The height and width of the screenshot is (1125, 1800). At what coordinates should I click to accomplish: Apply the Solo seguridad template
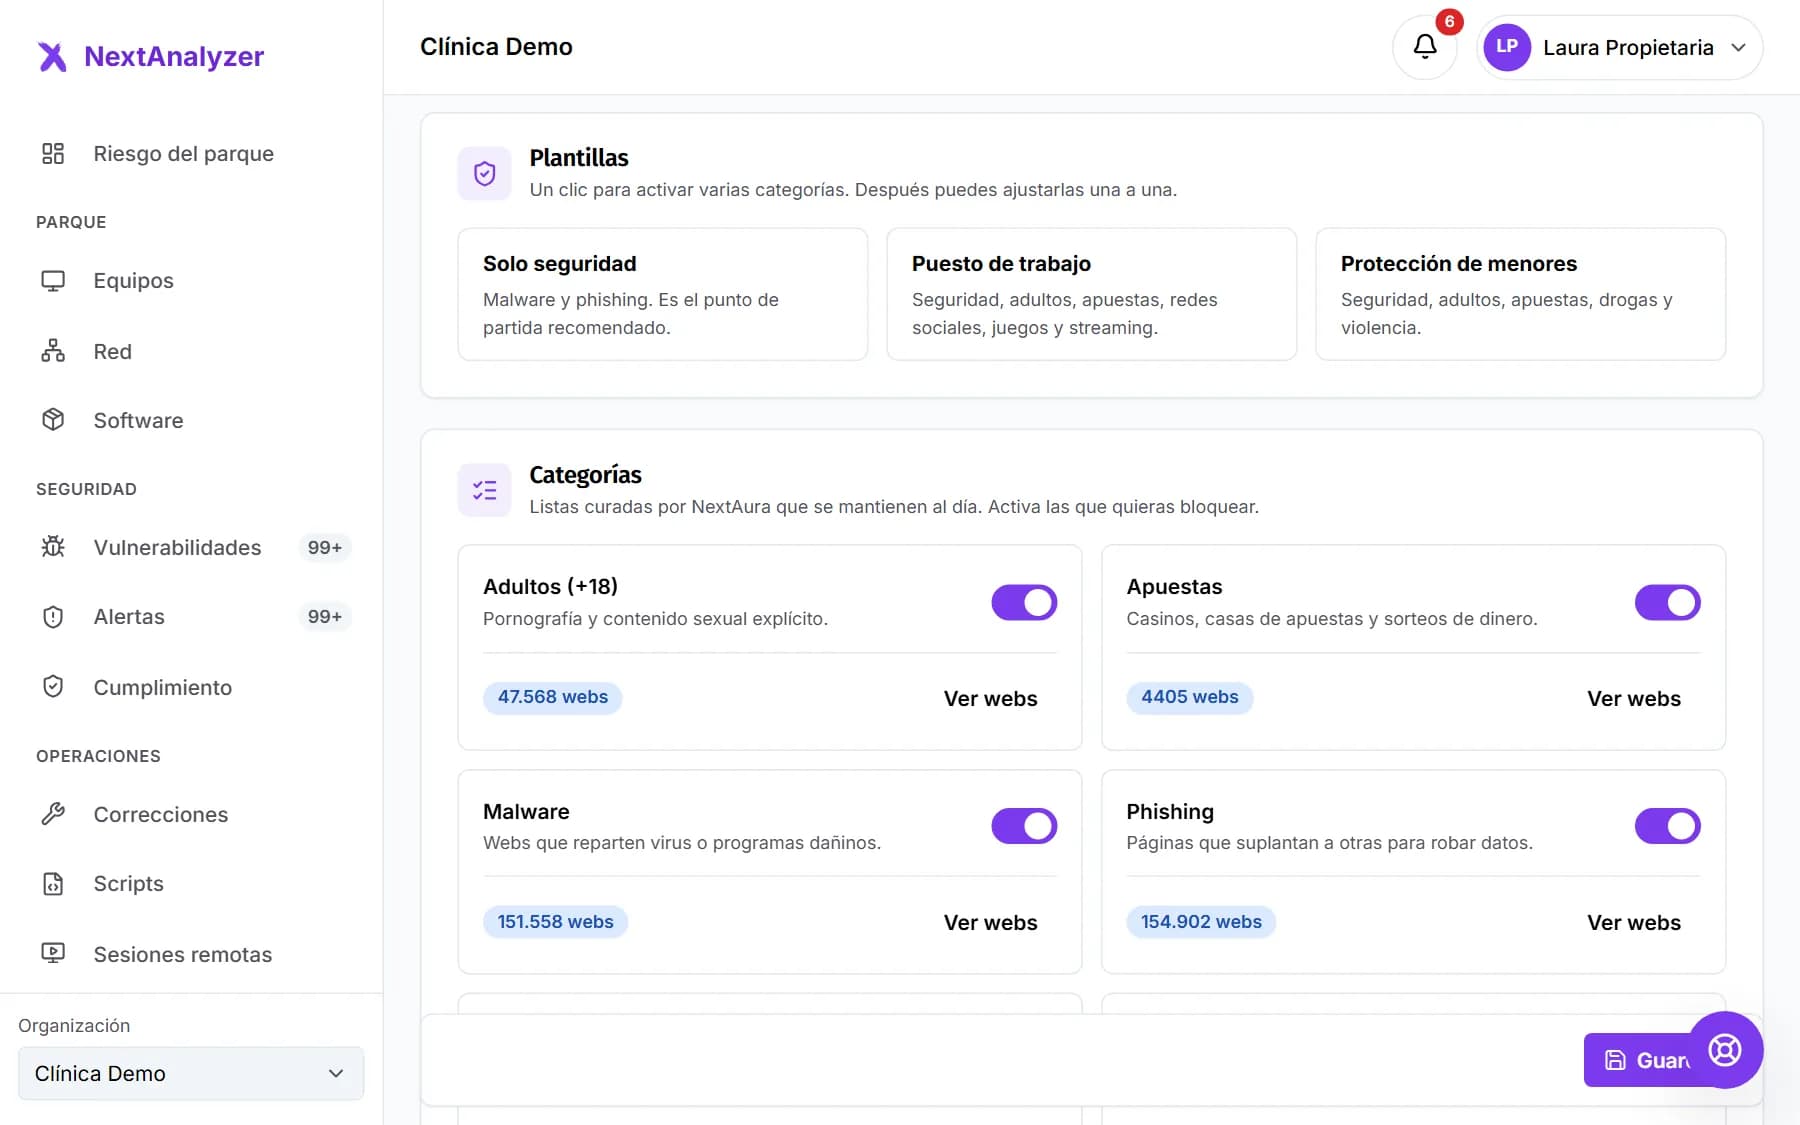(662, 294)
